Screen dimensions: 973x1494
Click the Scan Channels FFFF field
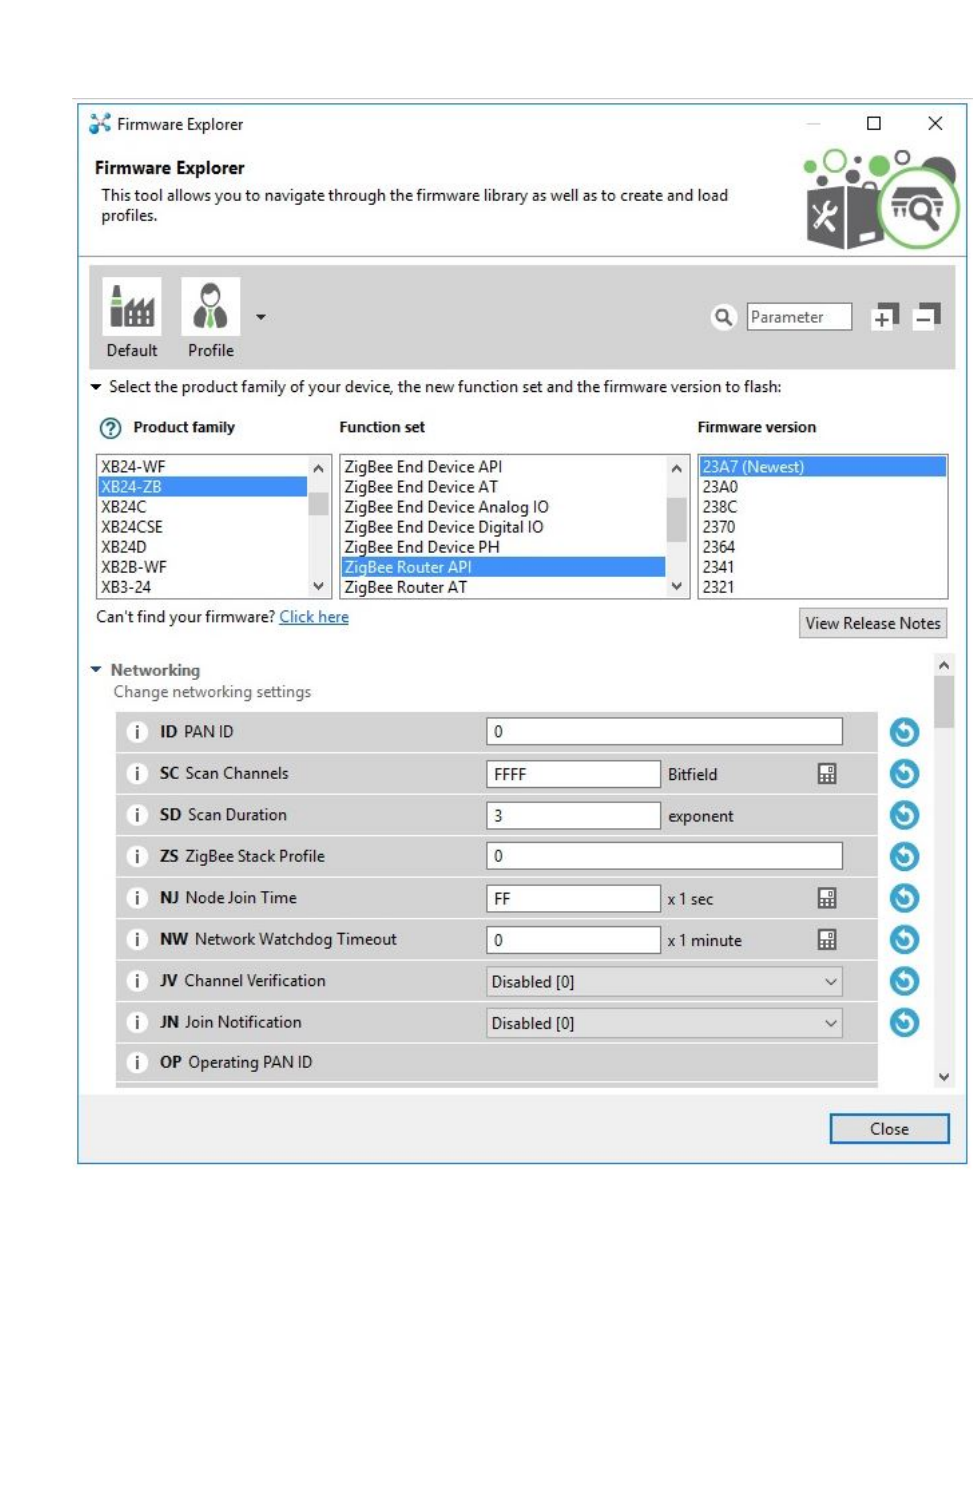coord(573,774)
